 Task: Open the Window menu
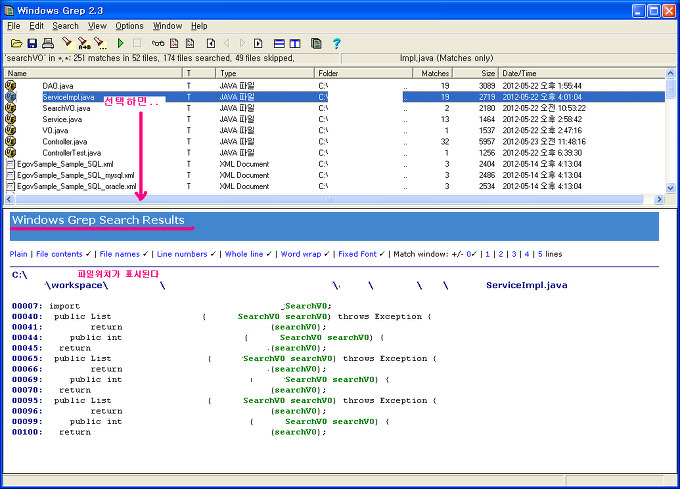(167, 26)
